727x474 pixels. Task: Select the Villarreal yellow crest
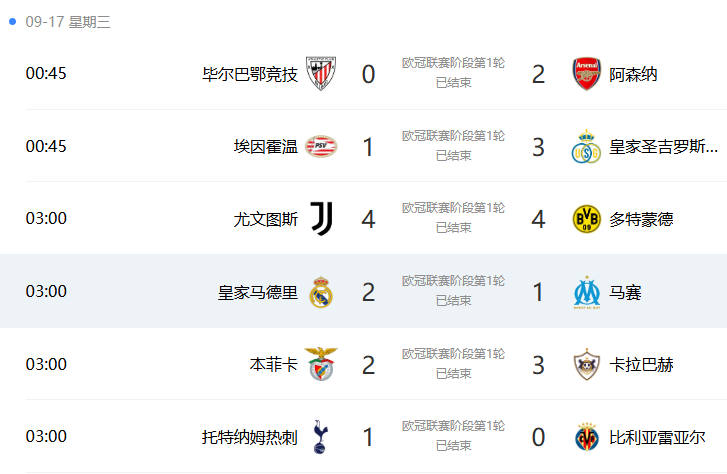tap(587, 437)
